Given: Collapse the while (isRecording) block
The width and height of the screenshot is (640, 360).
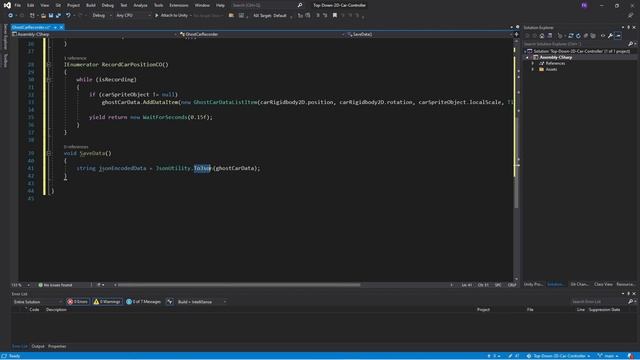Looking at the screenshot, I should pyautogui.click(x=49, y=80).
